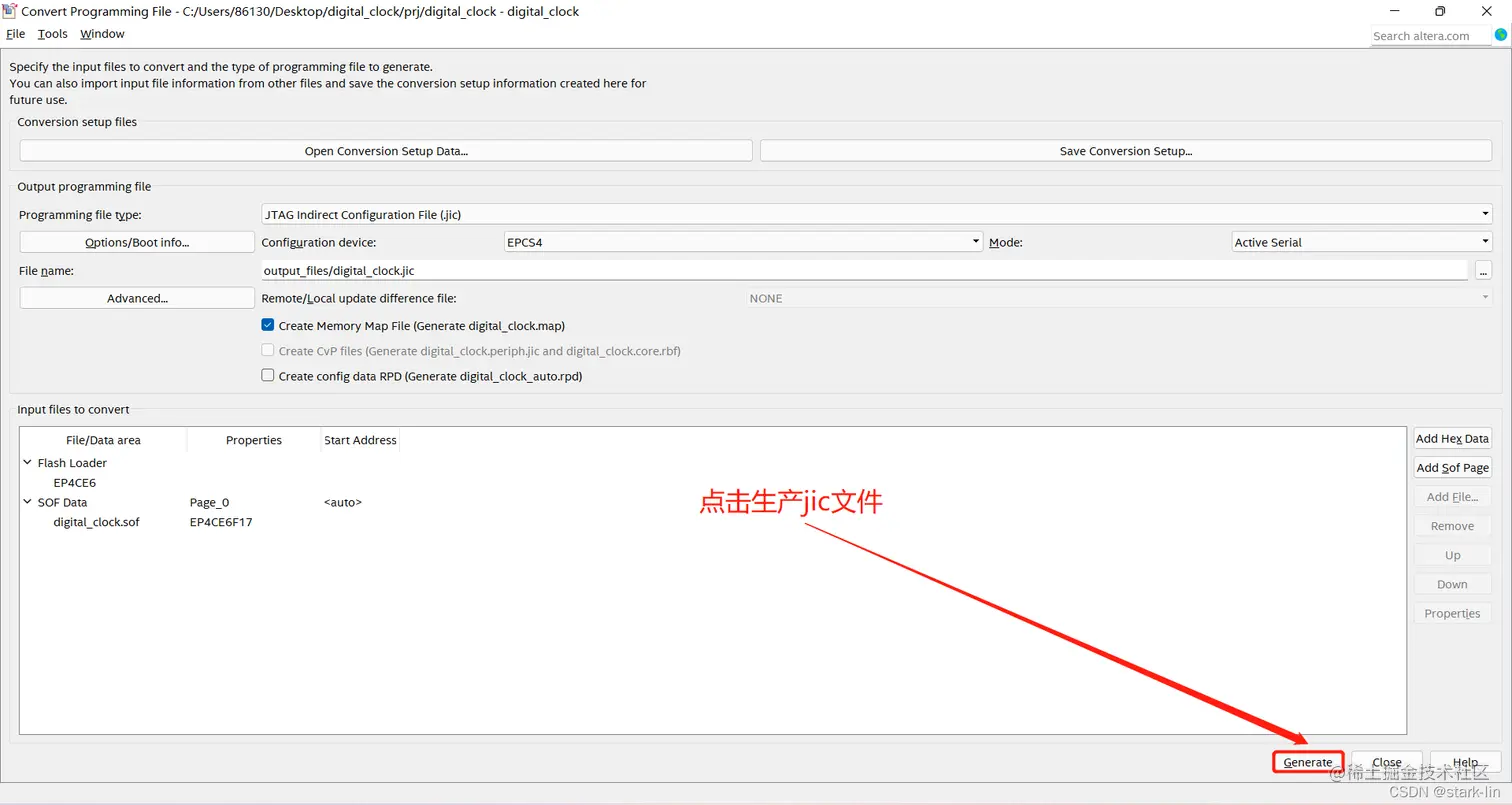
Task: Click the File name input field
Action: (x=864, y=270)
